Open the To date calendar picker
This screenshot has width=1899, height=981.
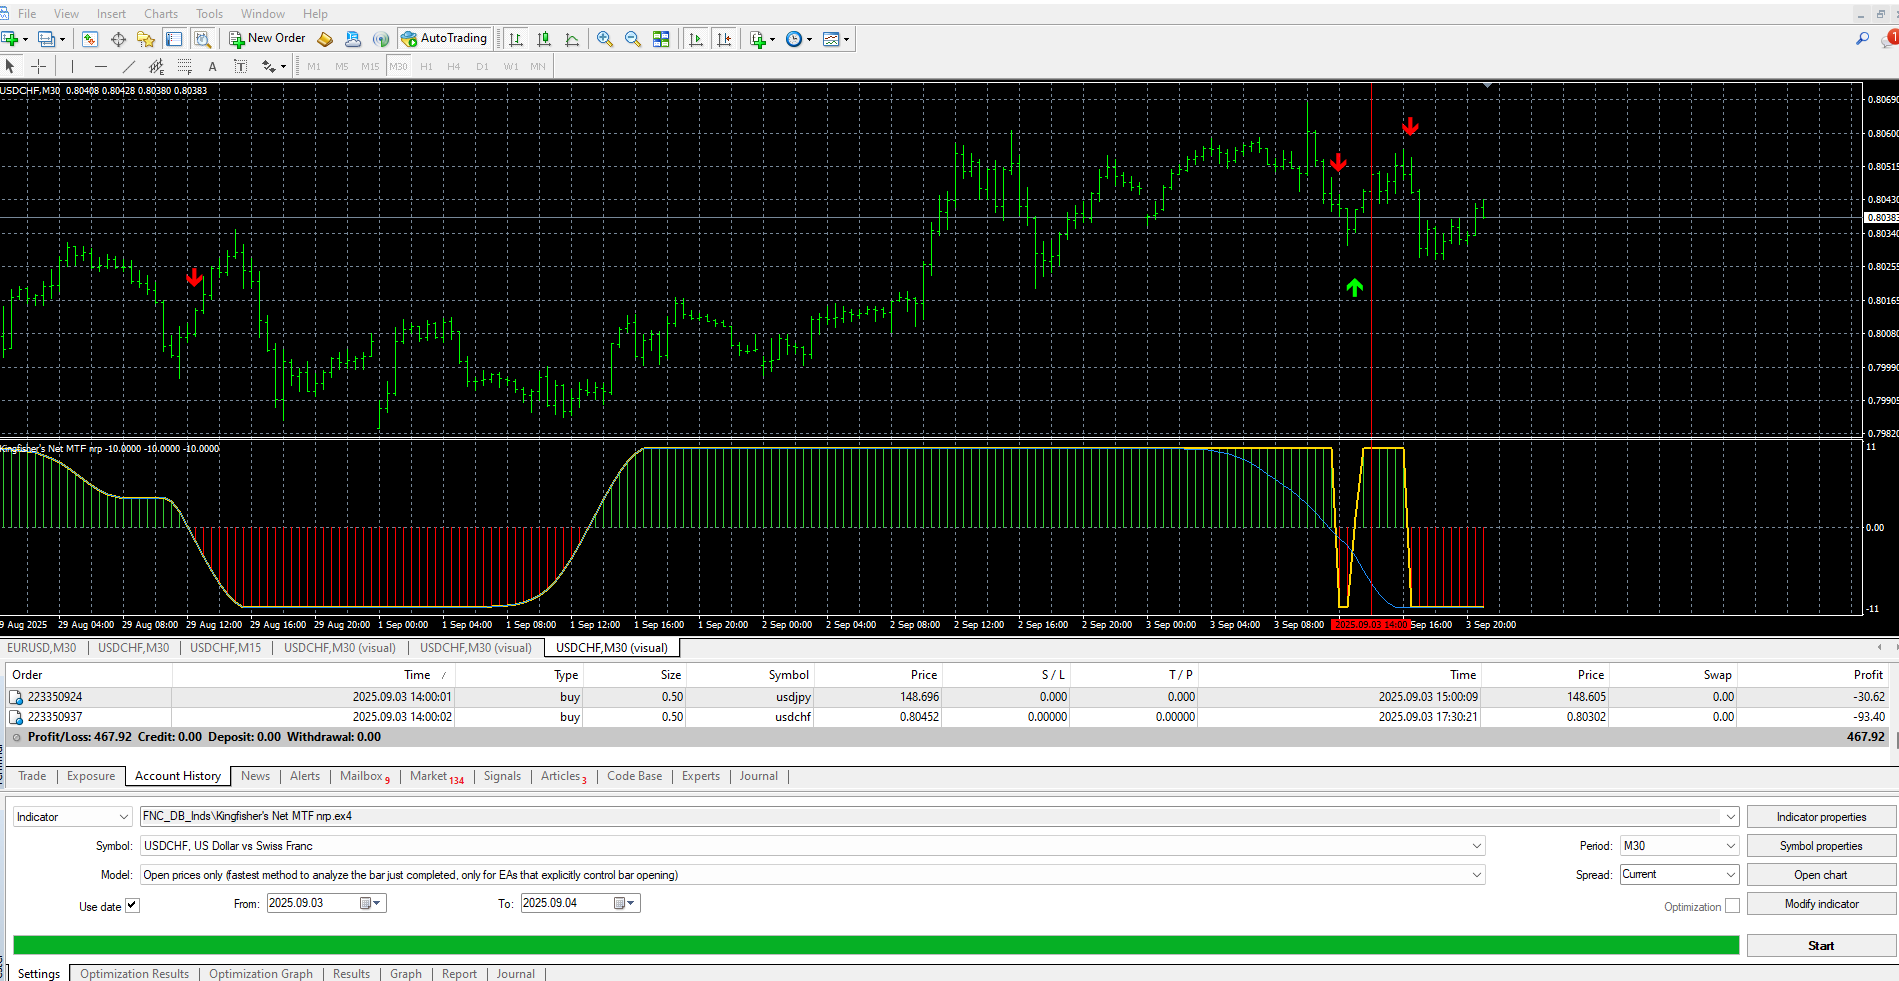[625, 903]
